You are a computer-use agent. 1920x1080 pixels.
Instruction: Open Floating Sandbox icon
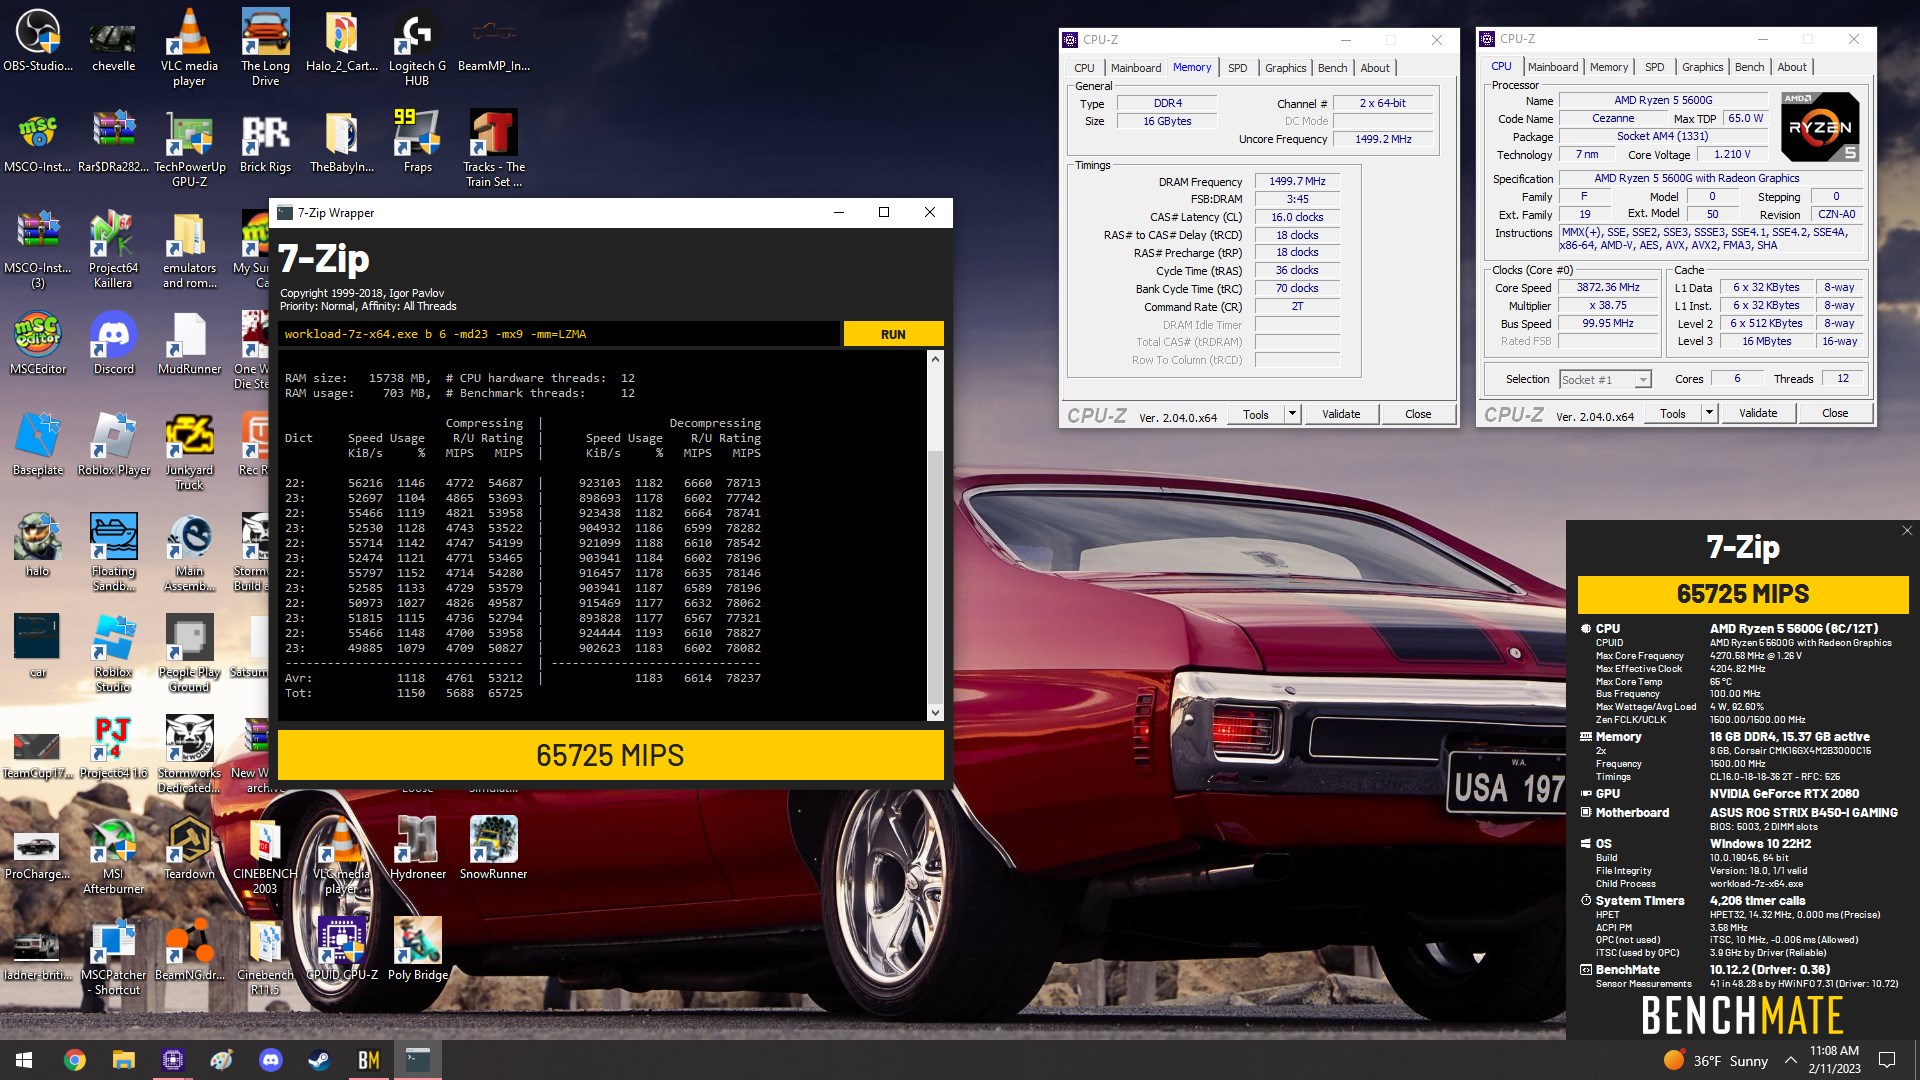coord(113,552)
